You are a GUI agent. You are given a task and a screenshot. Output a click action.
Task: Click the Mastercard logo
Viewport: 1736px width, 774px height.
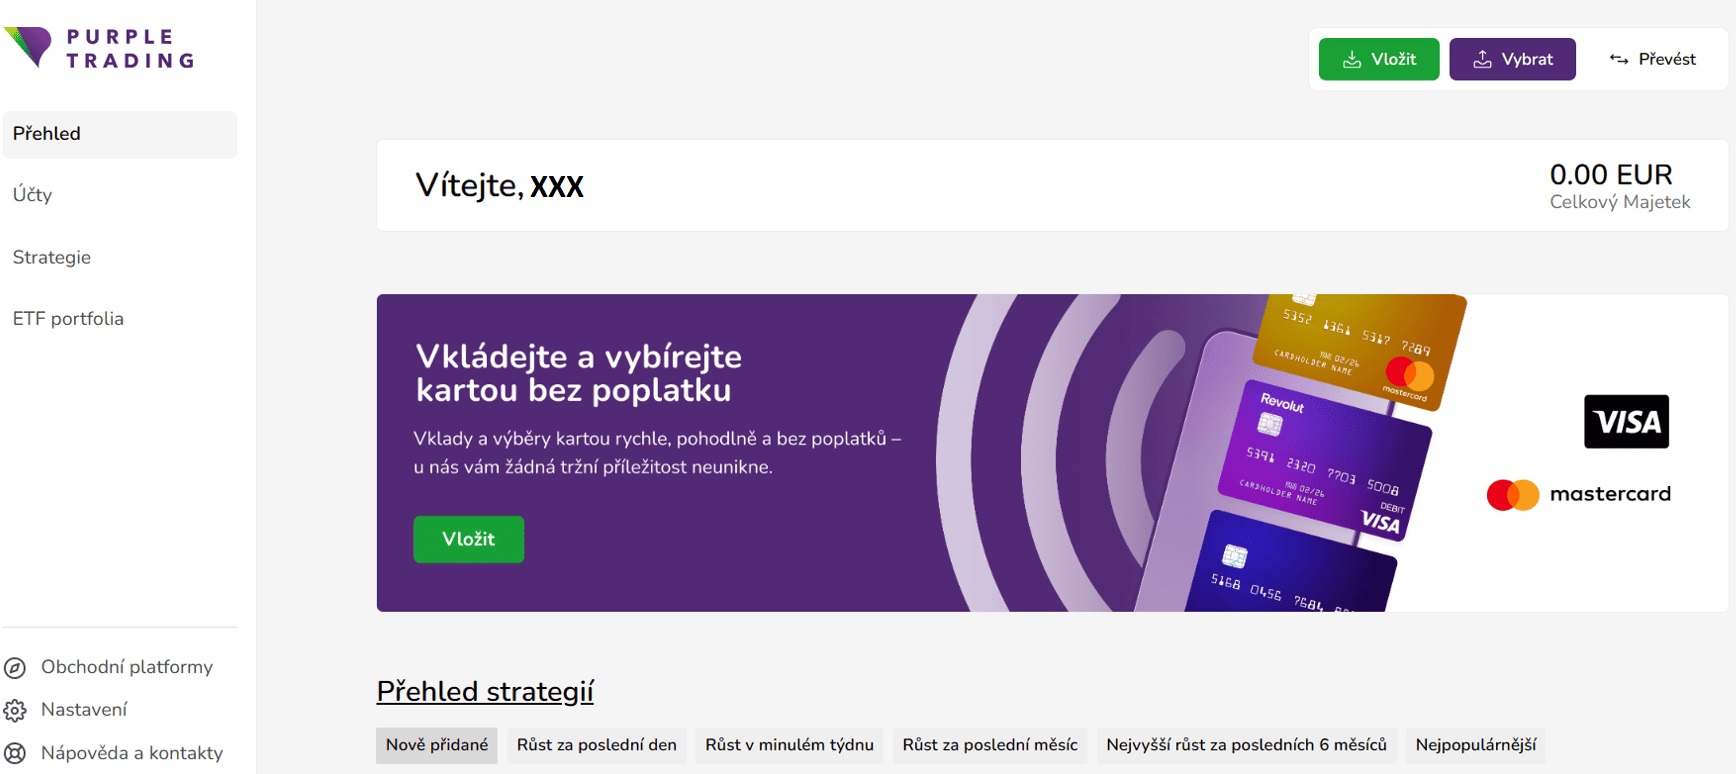(x=1579, y=494)
